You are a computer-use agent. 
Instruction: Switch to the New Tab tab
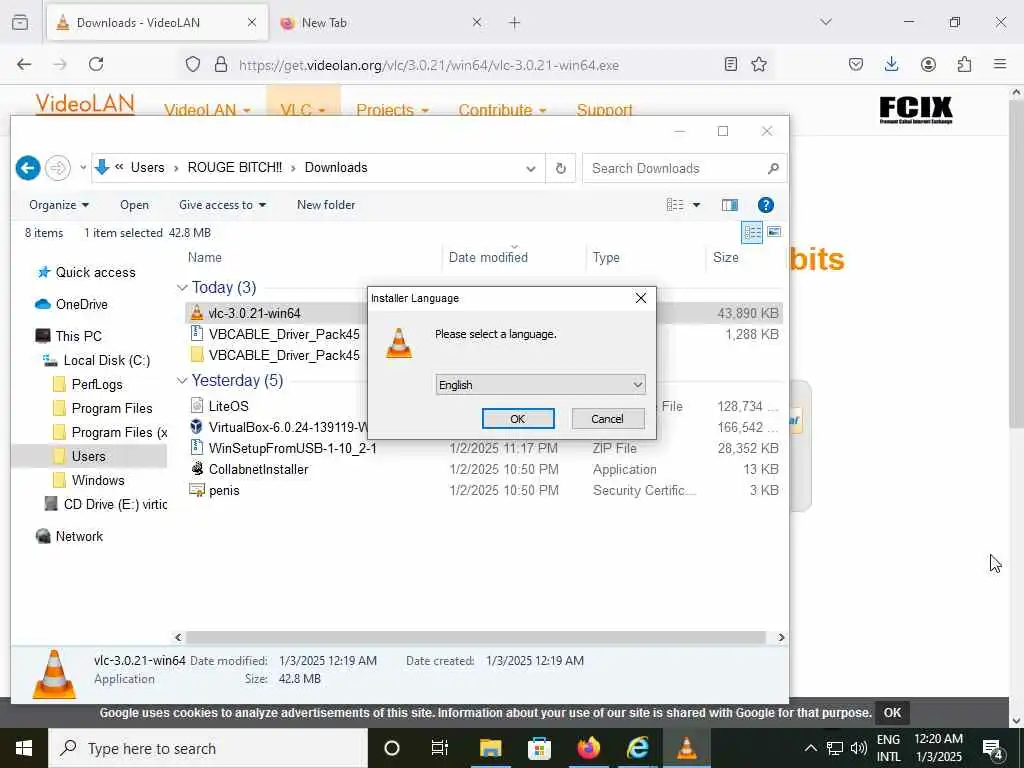coord(381,23)
